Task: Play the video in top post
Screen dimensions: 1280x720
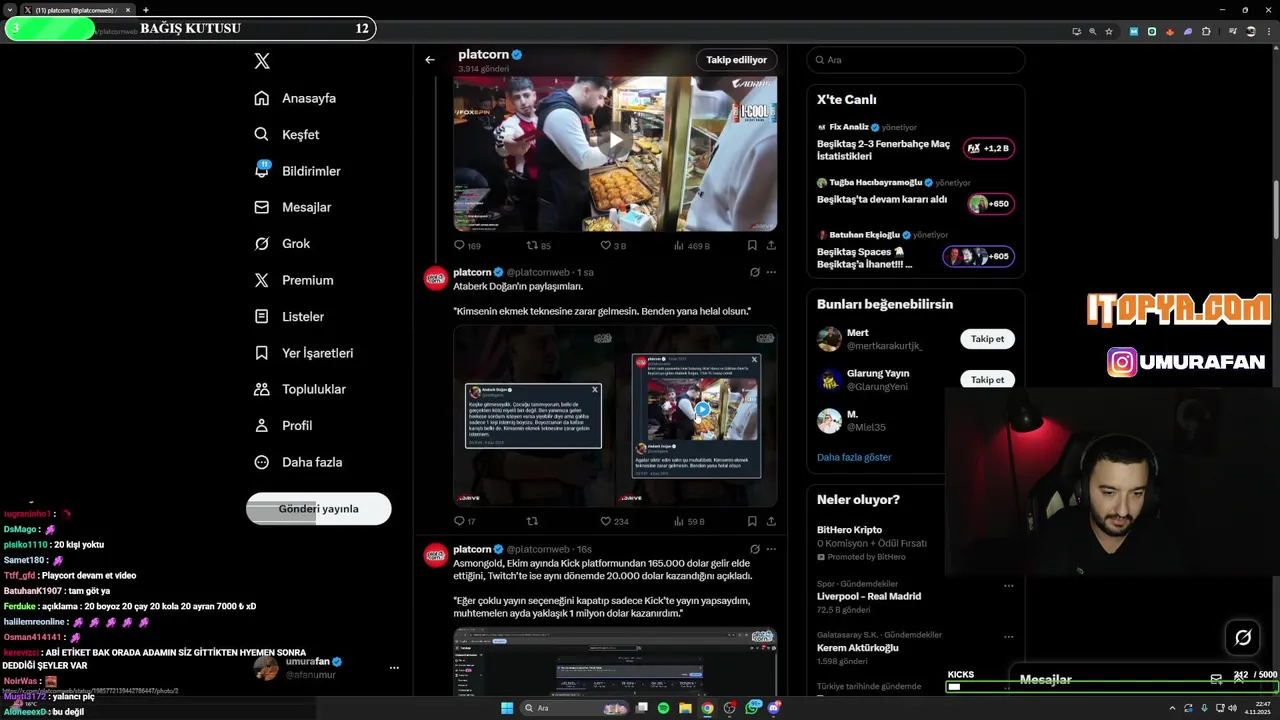Action: pyautogui.click(x=615, y=141)
